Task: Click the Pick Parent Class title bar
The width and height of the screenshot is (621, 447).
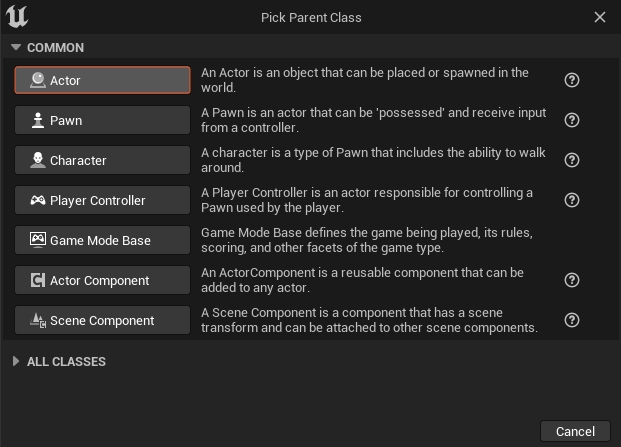Action: pos(311,17)
